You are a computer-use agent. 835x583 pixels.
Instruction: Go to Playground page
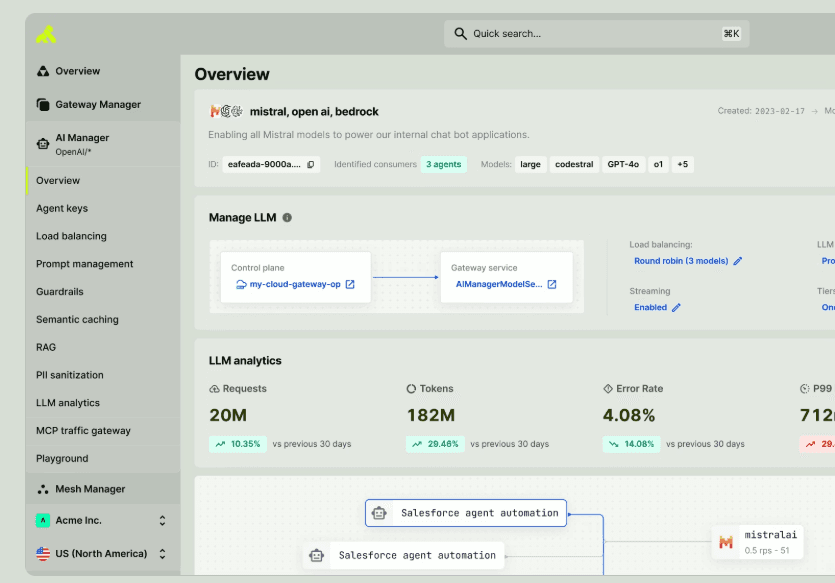(x=103, y=458)
